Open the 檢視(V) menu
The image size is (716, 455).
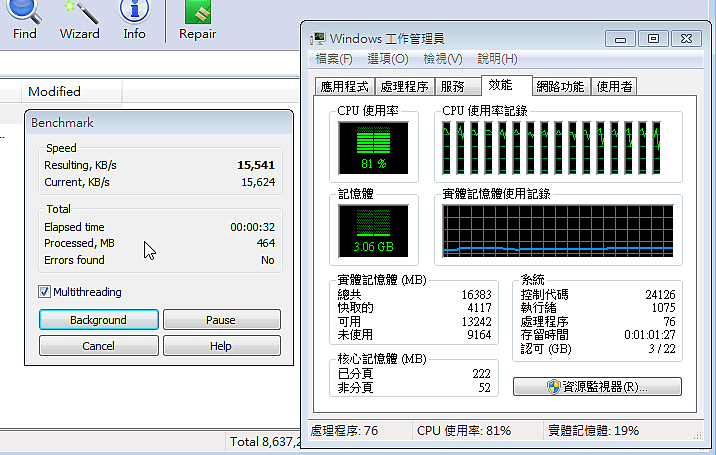(442, 59)
